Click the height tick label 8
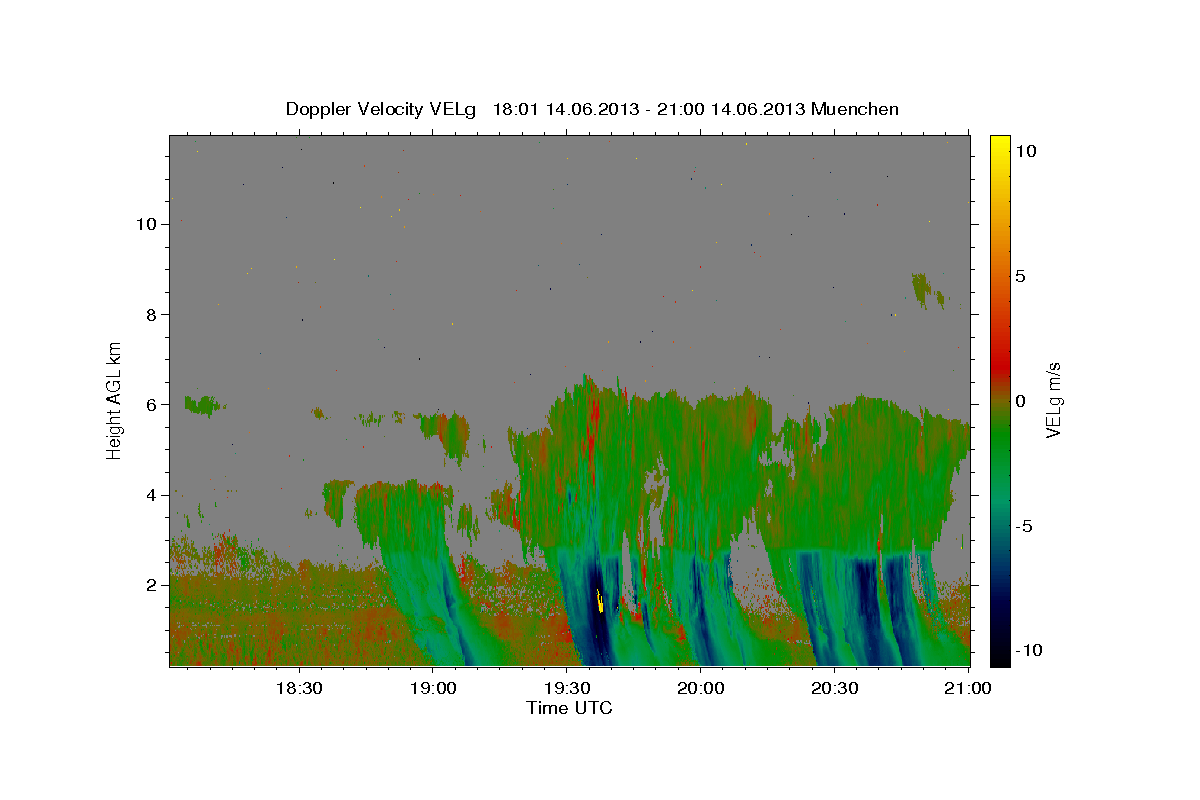This screenshot has height=800, width=1200. click(x=153, y=314)
